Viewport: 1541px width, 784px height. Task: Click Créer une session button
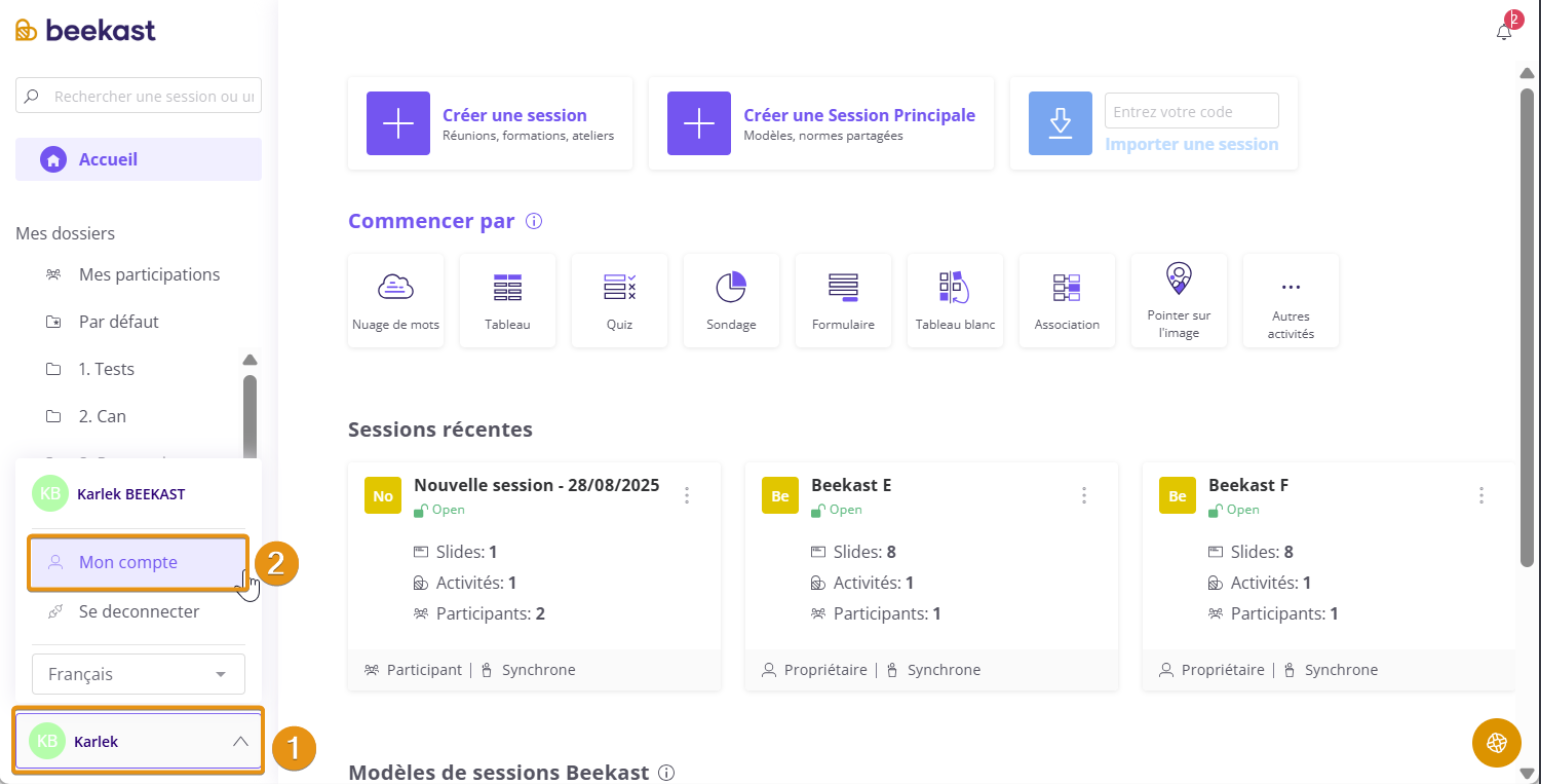pyautogui.click(x=490, y=123)
